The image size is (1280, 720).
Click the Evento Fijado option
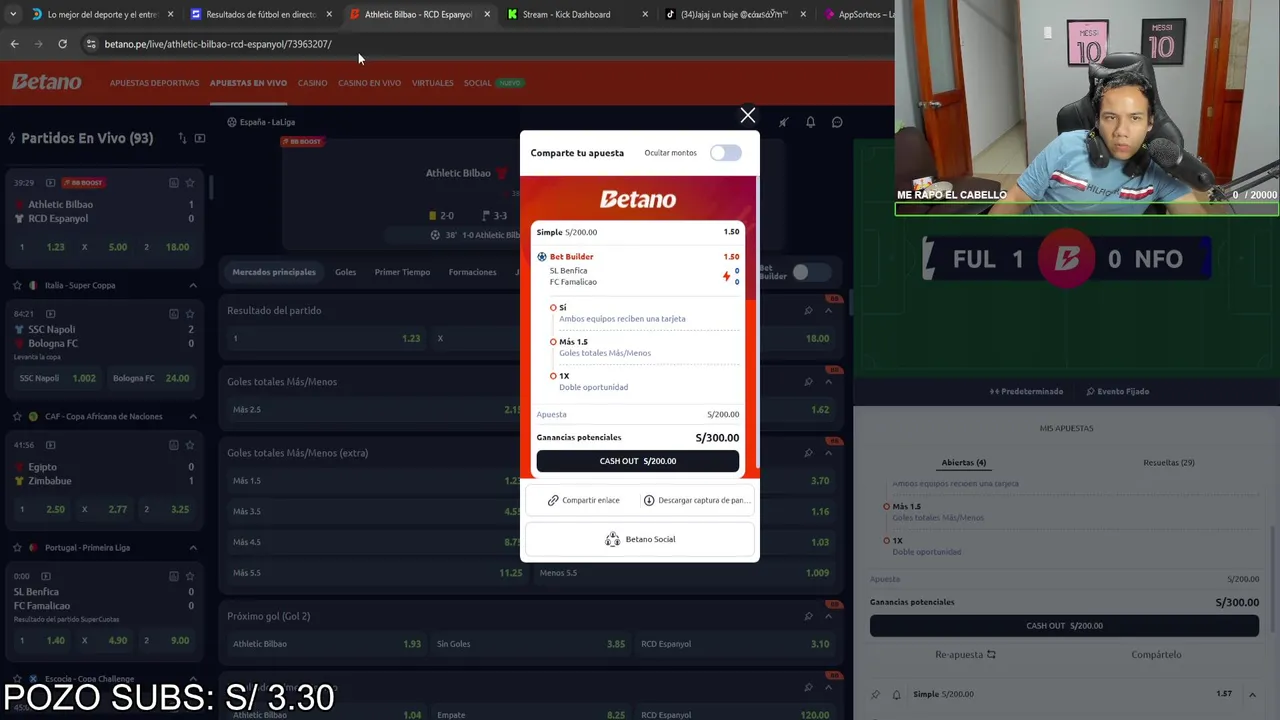pyautogui.click(x=1117, y=391)
